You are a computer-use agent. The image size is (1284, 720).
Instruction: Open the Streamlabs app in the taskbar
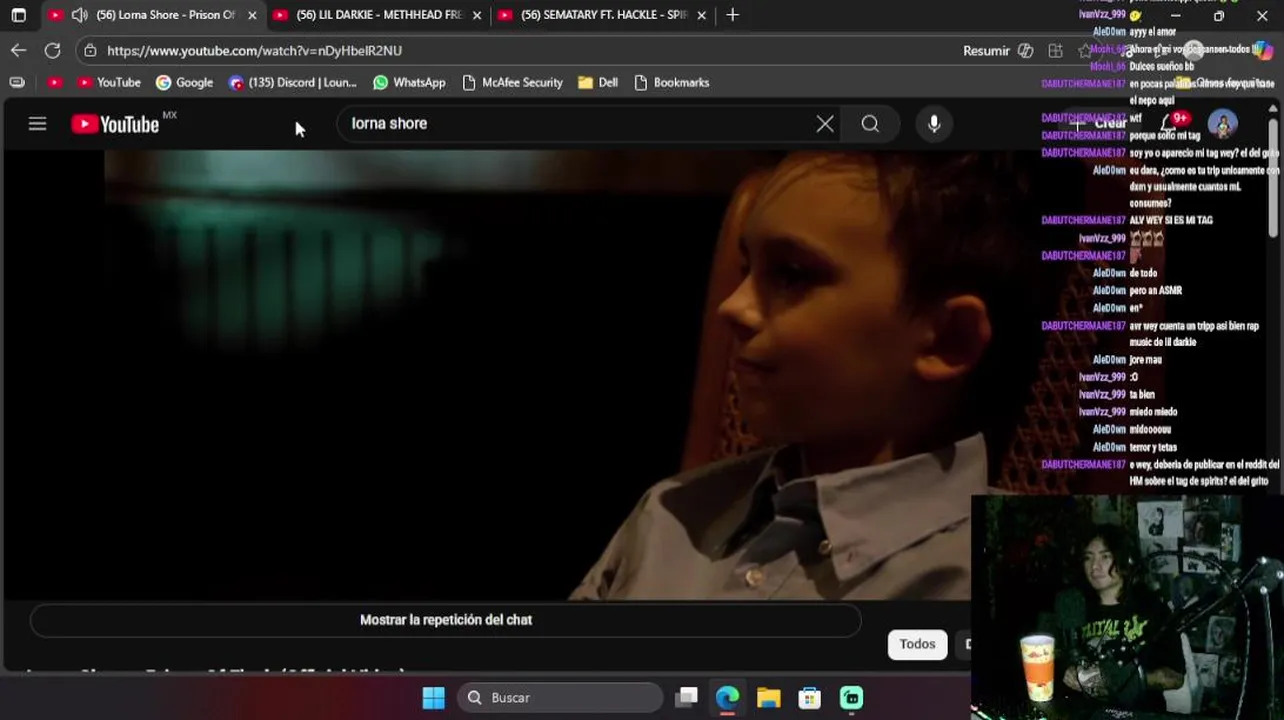pos(851,698)
